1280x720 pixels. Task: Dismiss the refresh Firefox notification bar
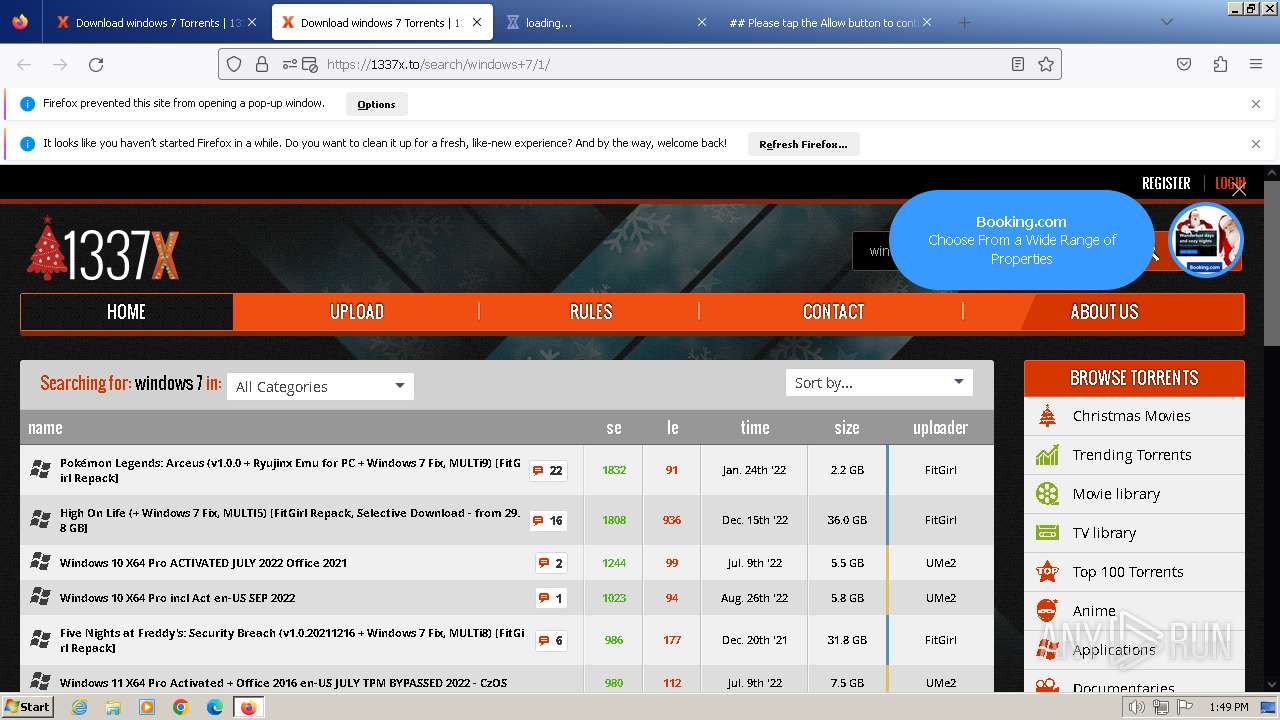1256,144
